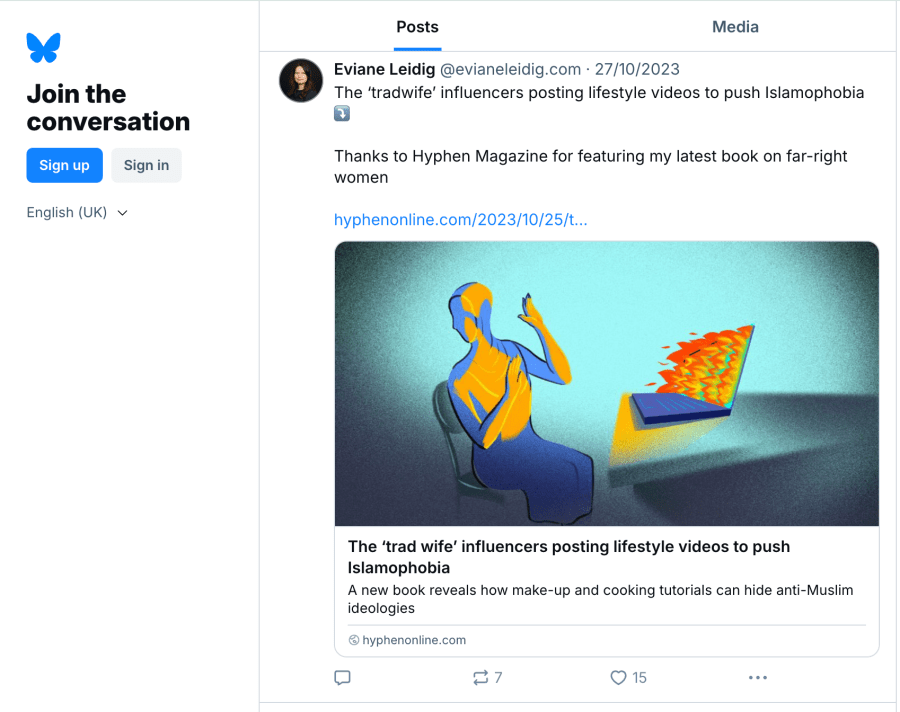Open the English (UK) language dropdown

(67, 212)
